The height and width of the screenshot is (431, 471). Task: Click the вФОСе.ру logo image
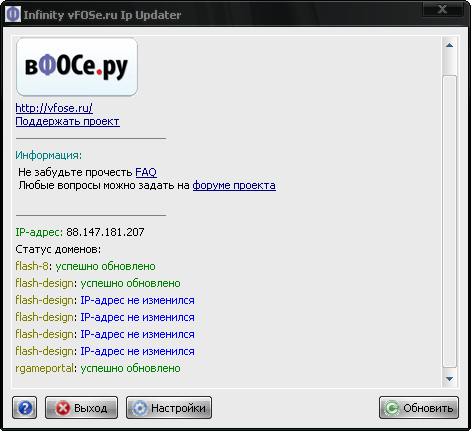click(x=77, y=67)
